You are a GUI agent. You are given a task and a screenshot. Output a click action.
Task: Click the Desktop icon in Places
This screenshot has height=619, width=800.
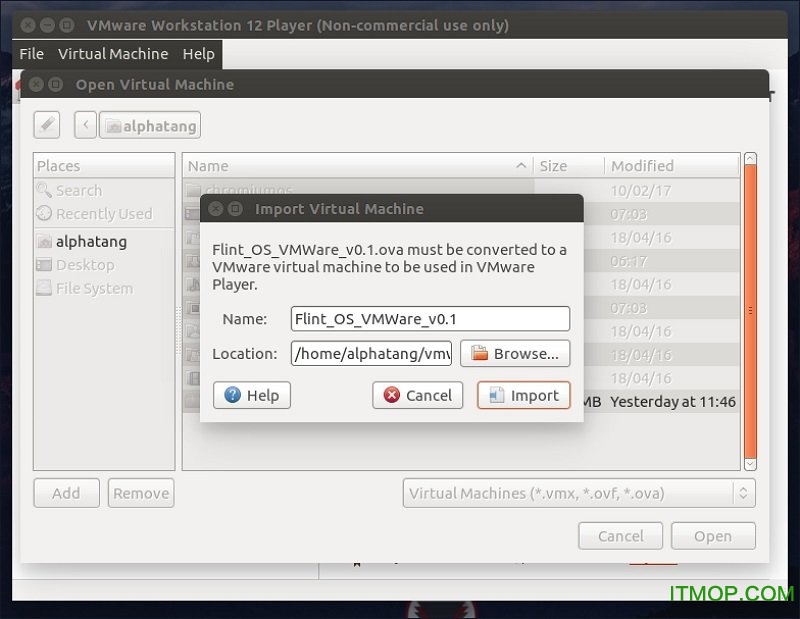pyautogui.click(x=44, y=265)
